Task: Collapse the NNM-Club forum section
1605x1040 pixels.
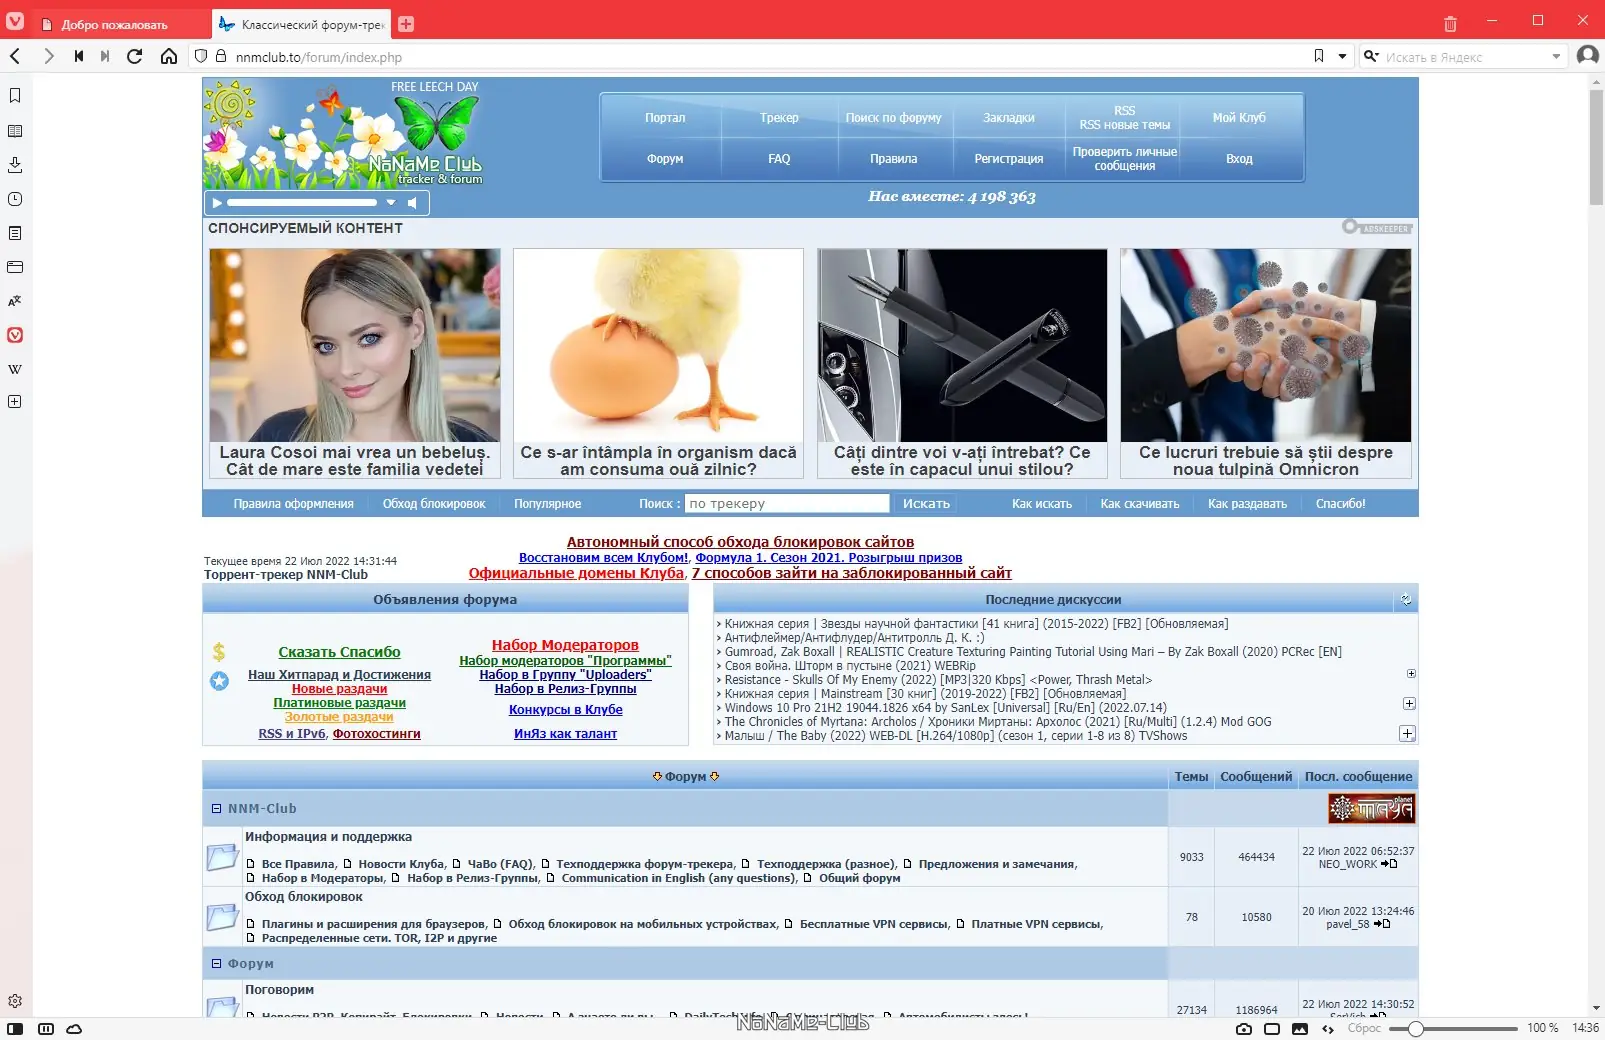Action: [x=217, y=808]
